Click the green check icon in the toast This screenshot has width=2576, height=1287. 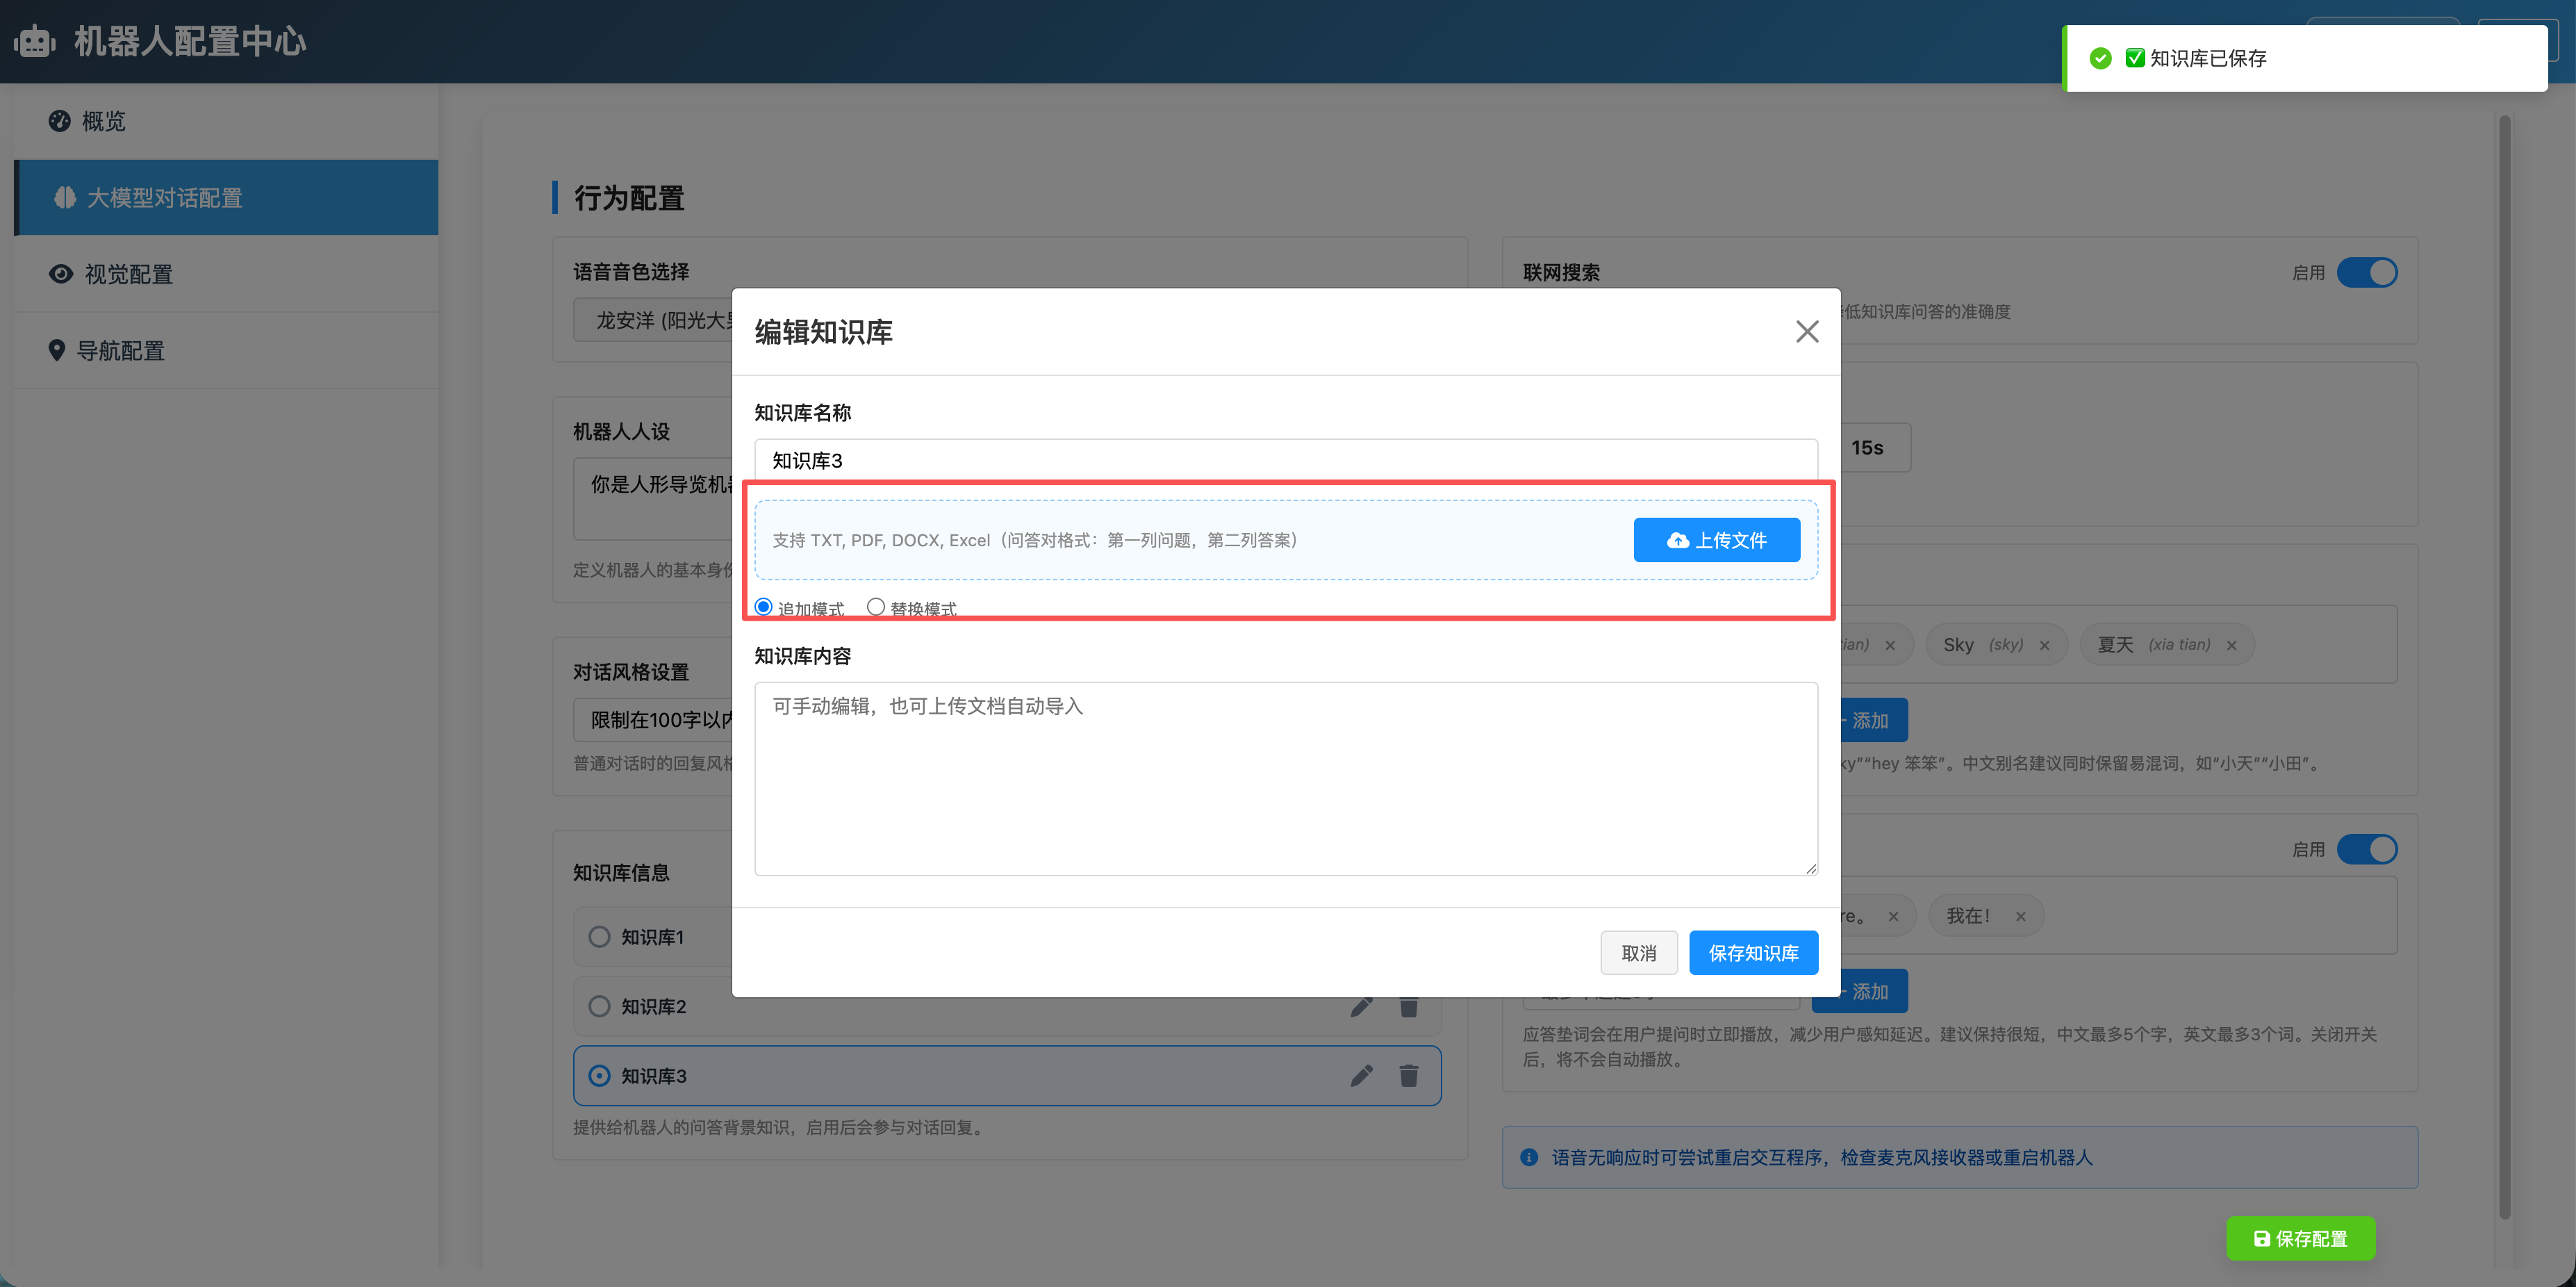2100,58
